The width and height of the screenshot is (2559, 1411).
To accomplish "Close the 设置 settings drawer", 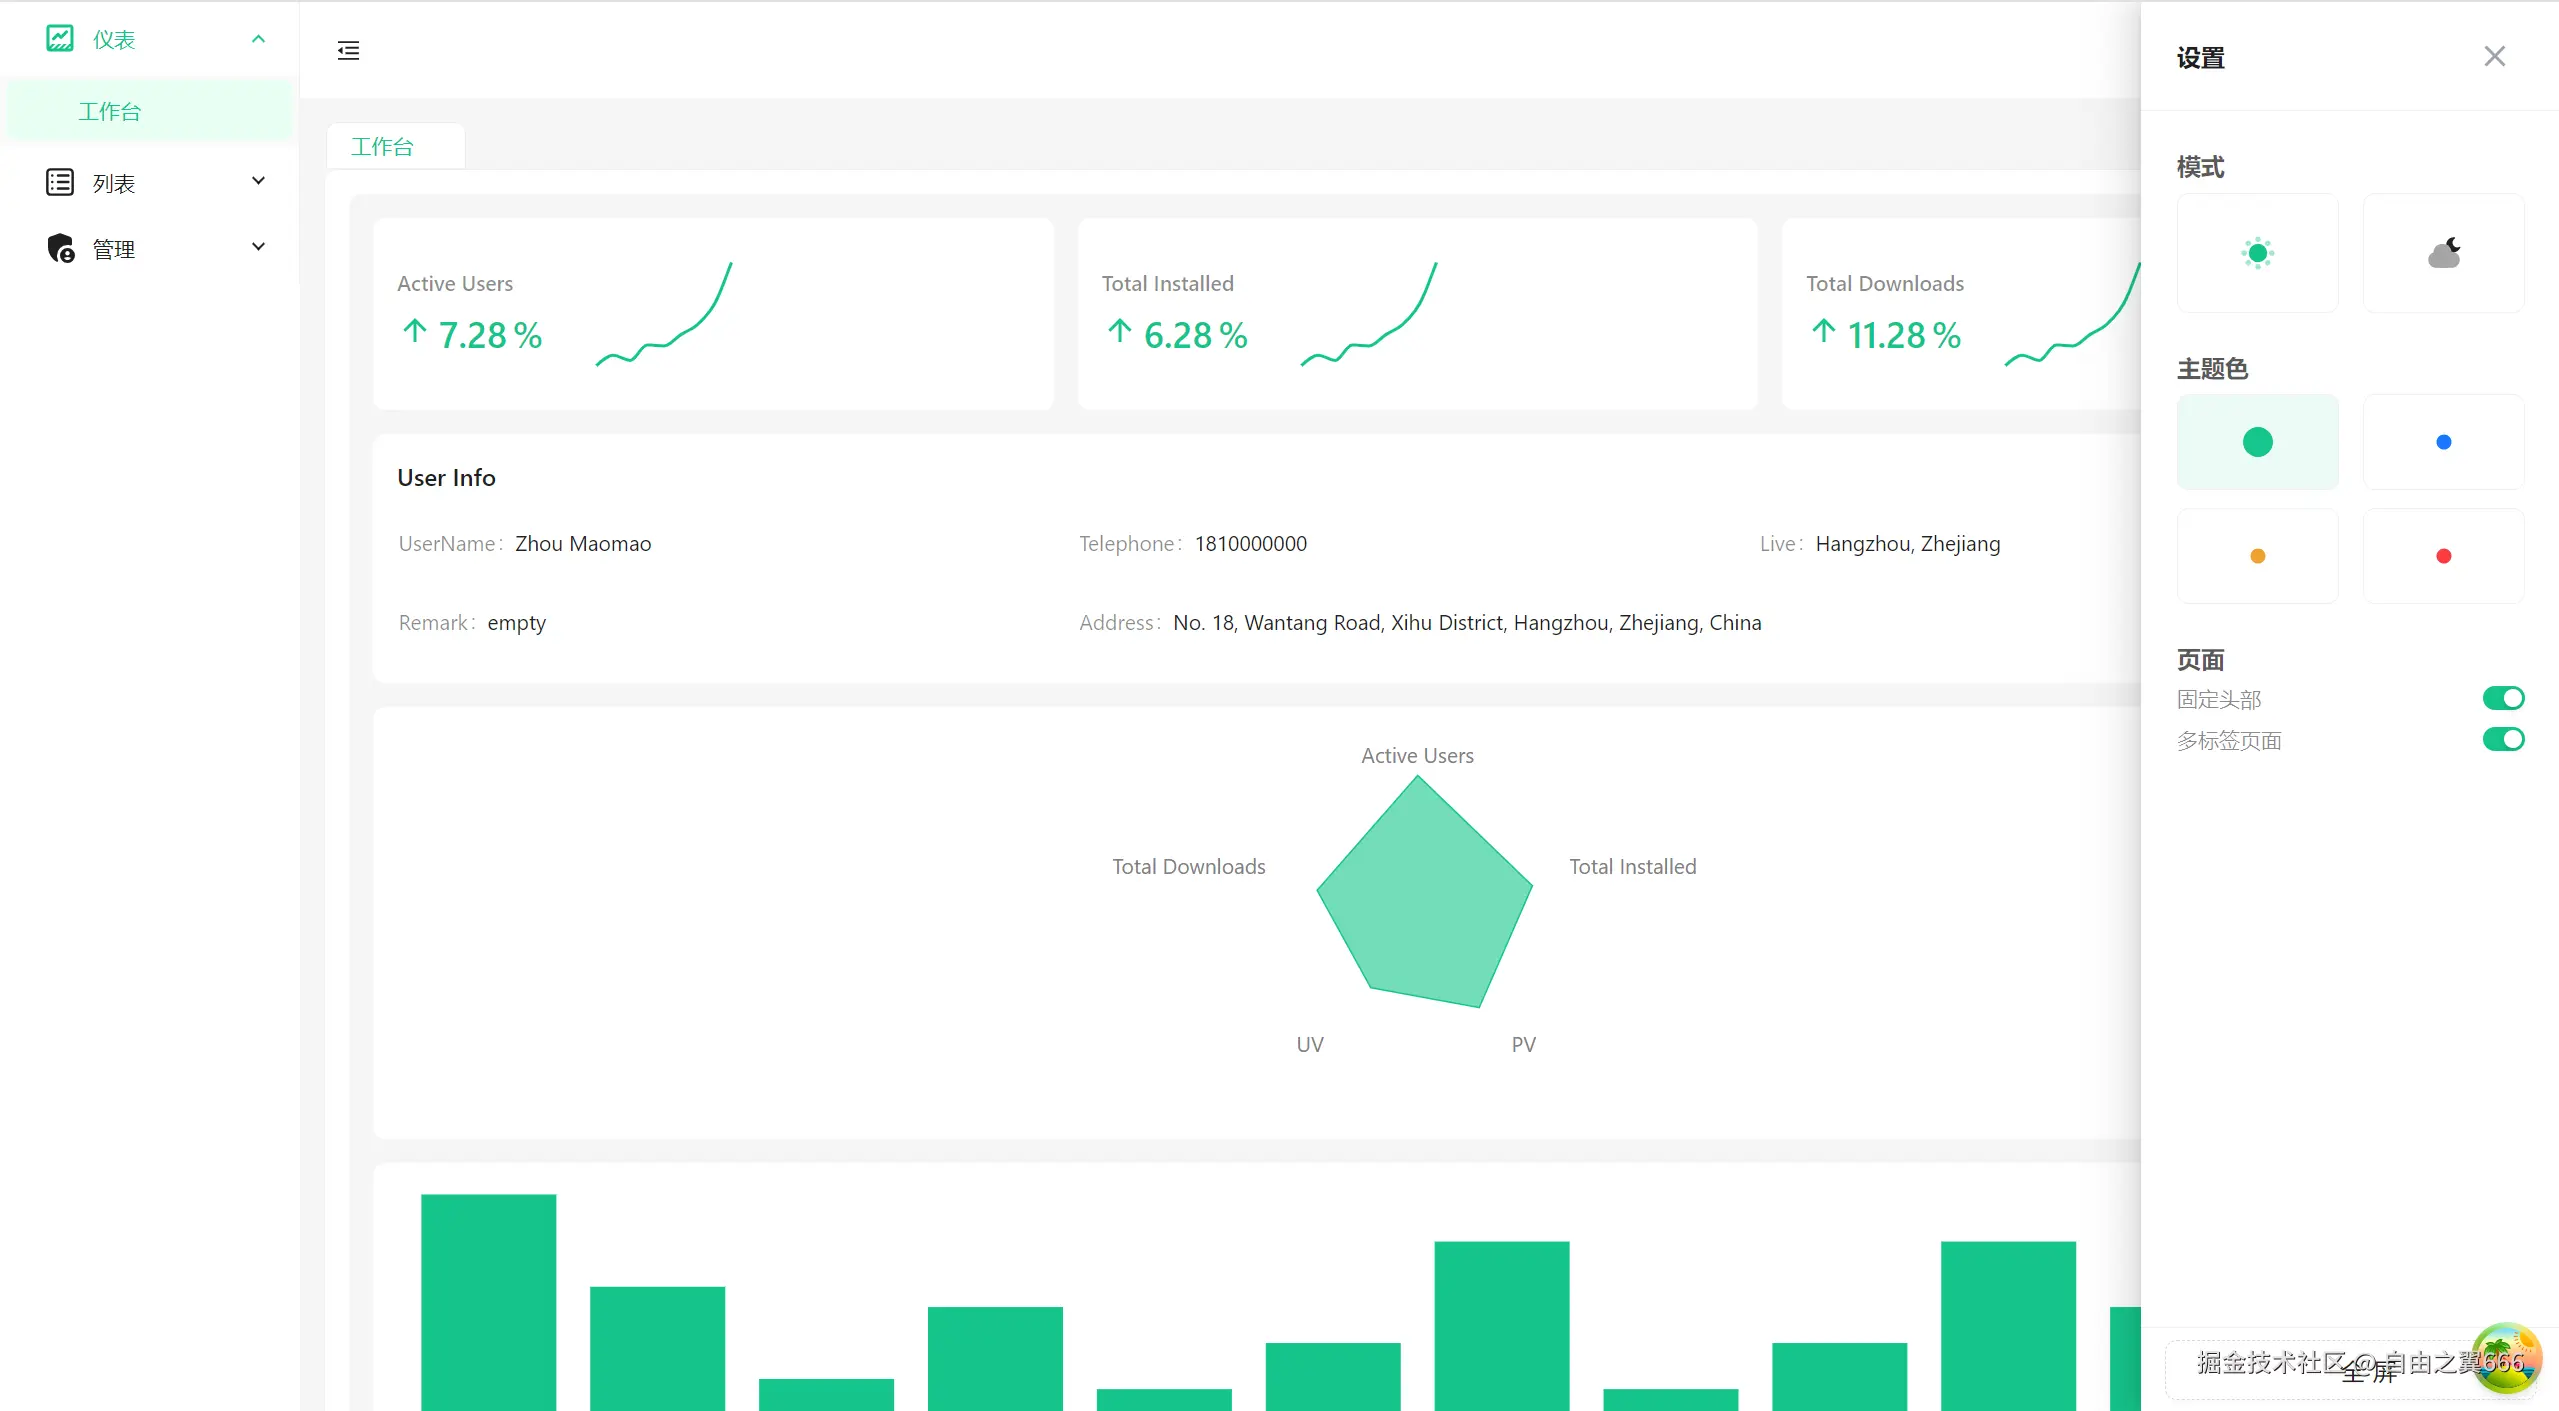I will [2494, 57].
